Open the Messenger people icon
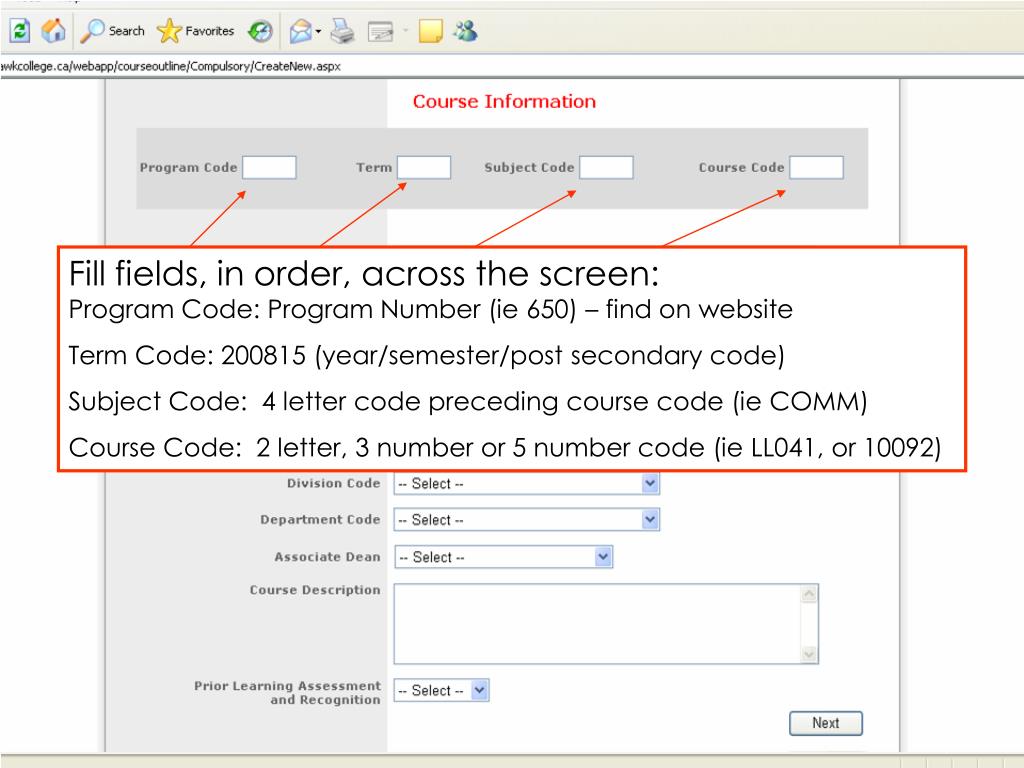The width and height of the screenshot is (1024, 768). tap(466, 30)
